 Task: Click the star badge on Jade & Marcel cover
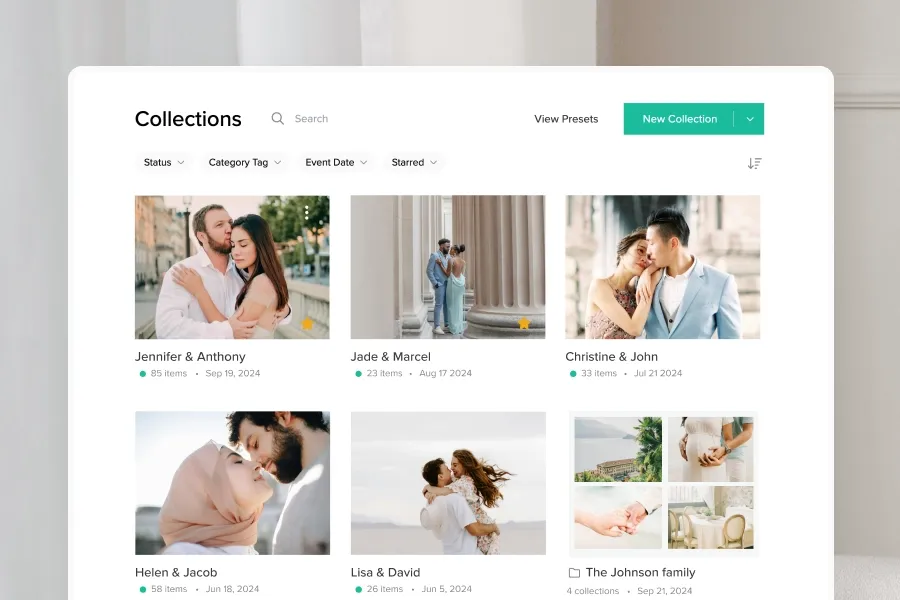[523, 324]
